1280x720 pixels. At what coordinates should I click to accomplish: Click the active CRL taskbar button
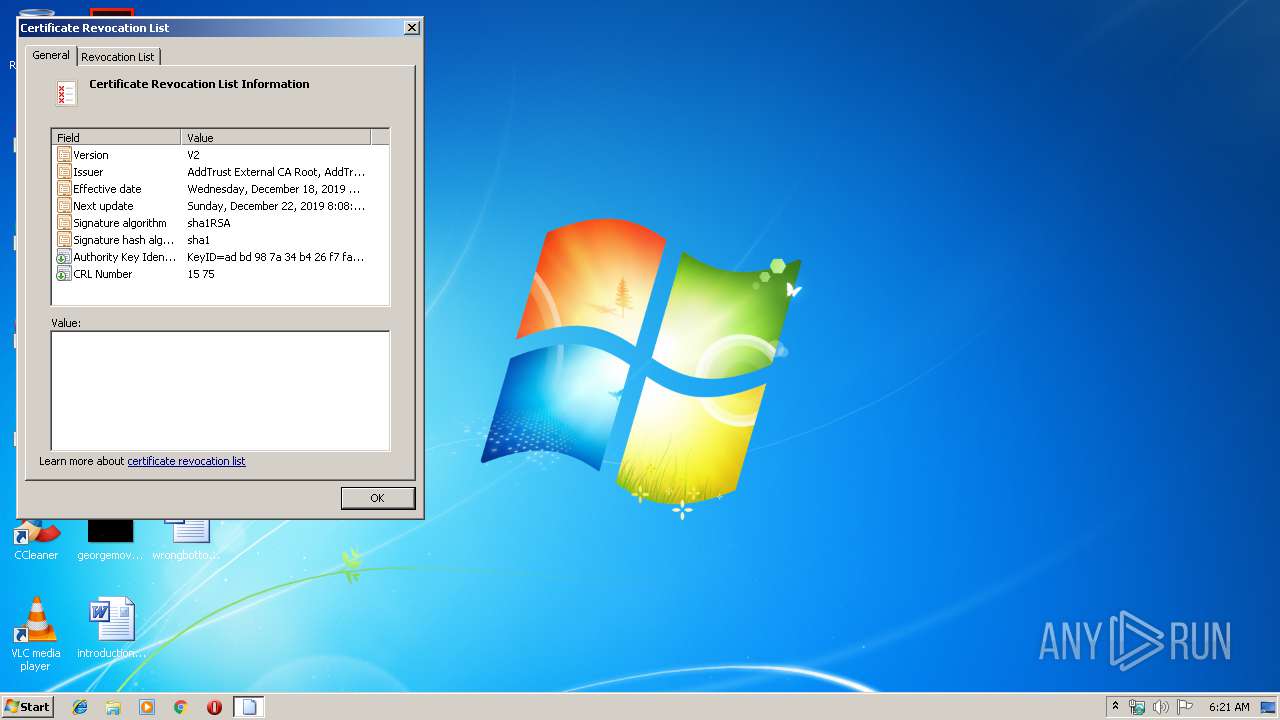click(x=249, y=707)
